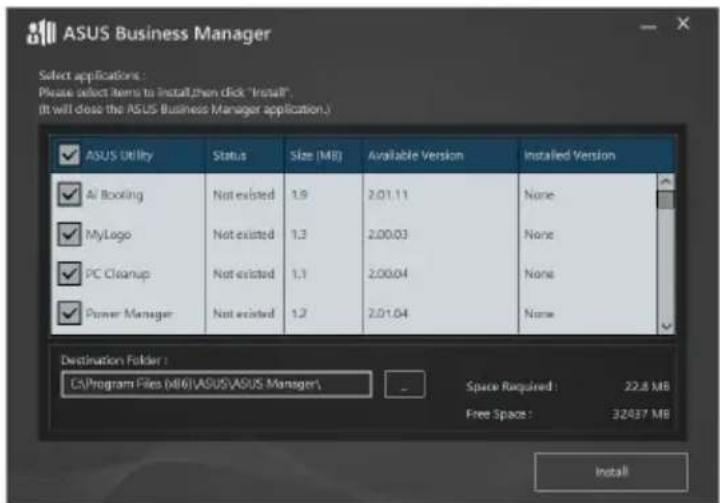Screen dimensions: 720x503
Task: Click size 1.9 in Ai Booting row
Action: (299, 195)
